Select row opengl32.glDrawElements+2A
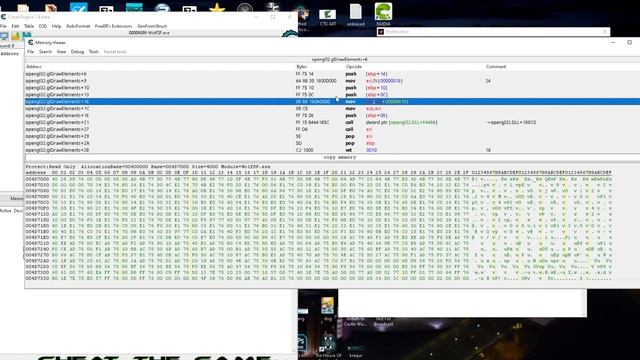The image size is (640, 360). 332,143
